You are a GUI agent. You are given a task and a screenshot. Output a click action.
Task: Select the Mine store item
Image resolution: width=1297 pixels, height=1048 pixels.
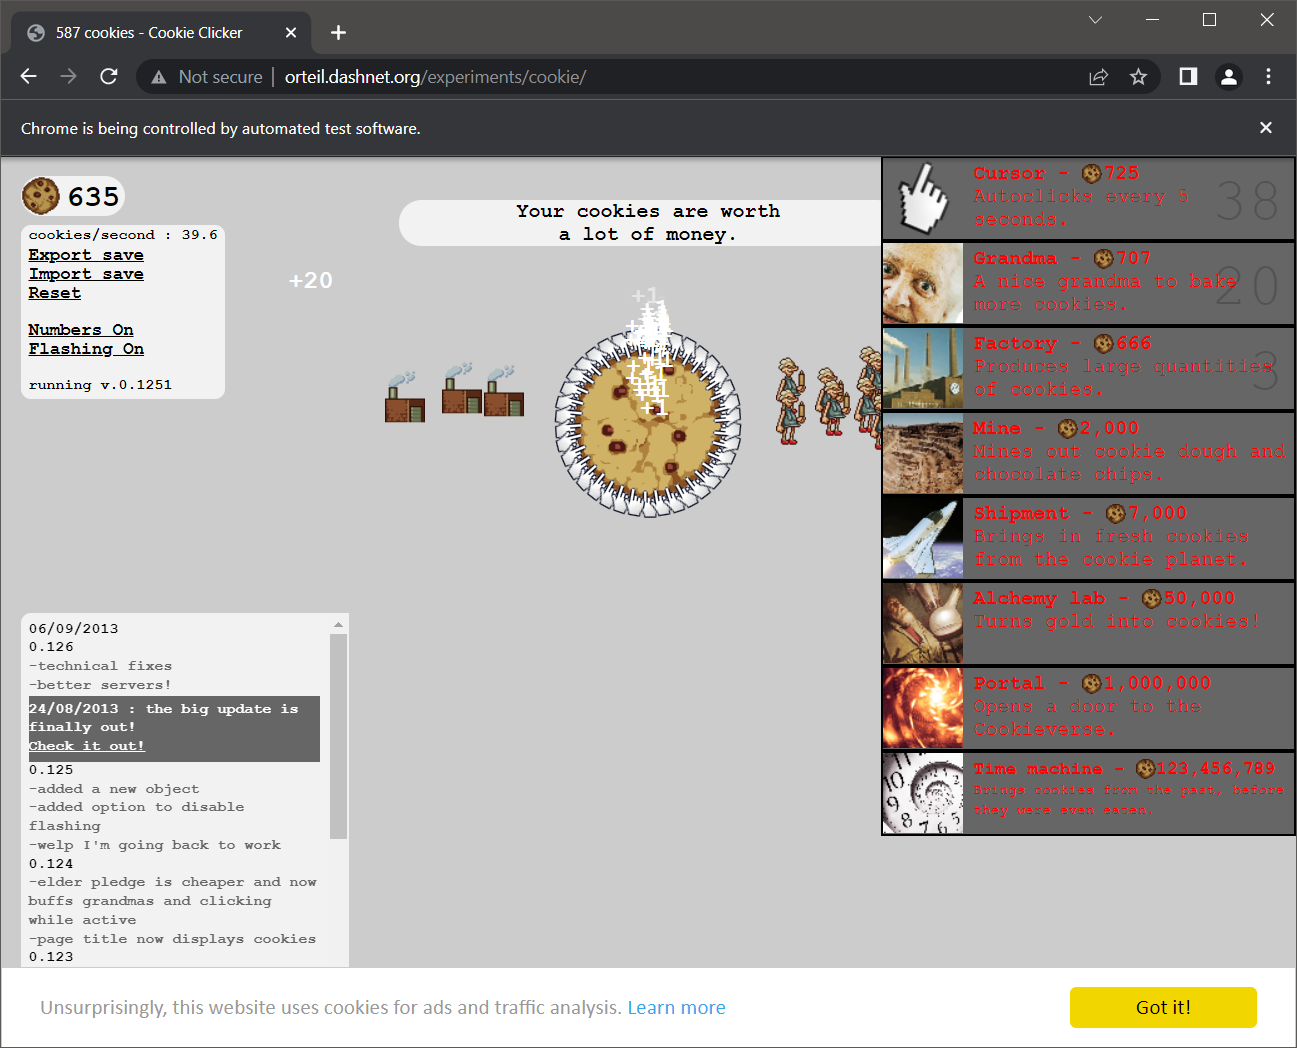point(1088,453)
